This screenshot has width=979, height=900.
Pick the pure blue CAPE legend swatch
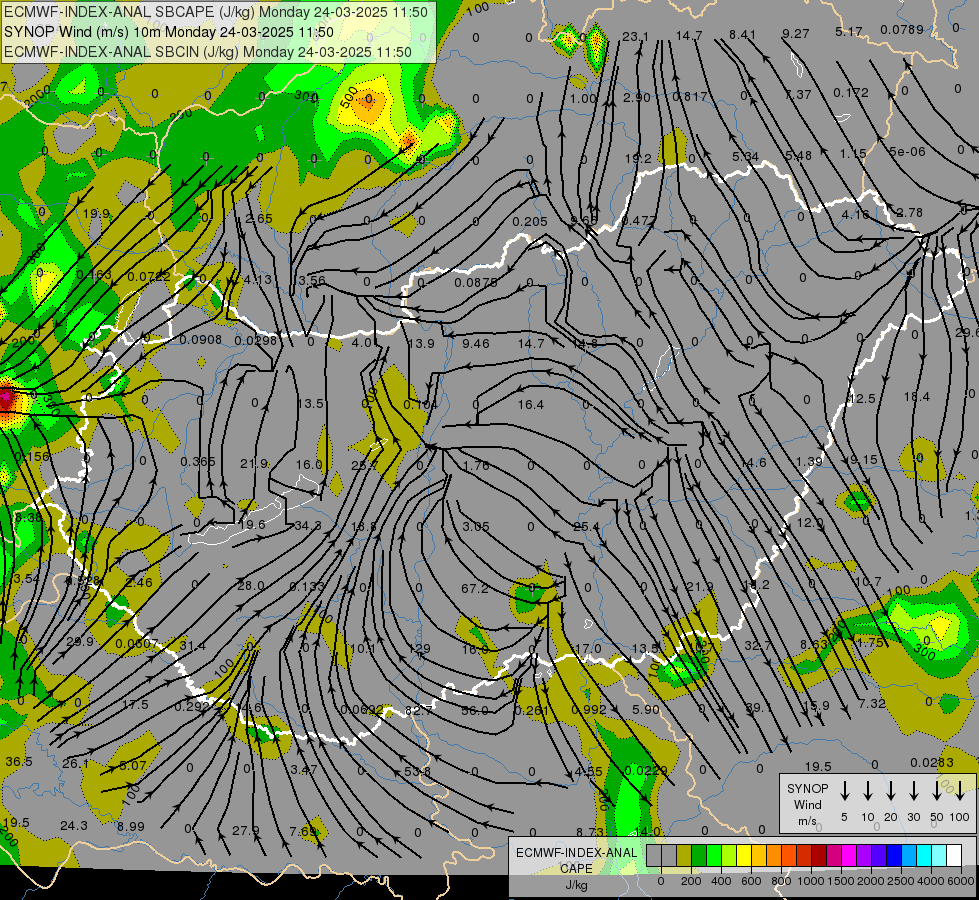pos(894,856)
